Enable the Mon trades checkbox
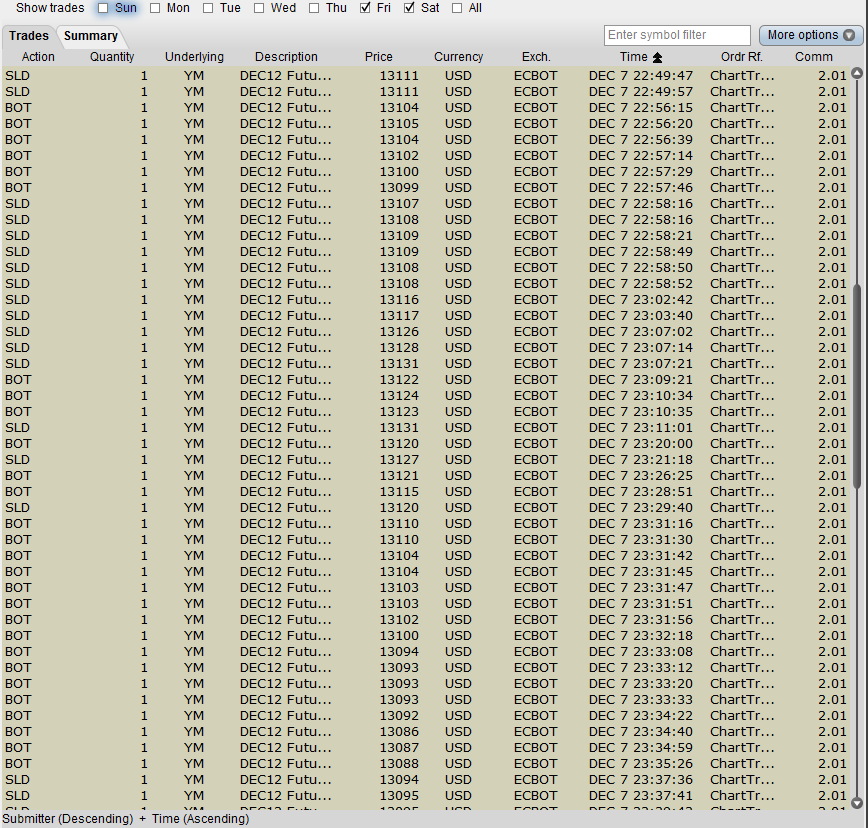868x828 pixels. [x=155, y=8]
